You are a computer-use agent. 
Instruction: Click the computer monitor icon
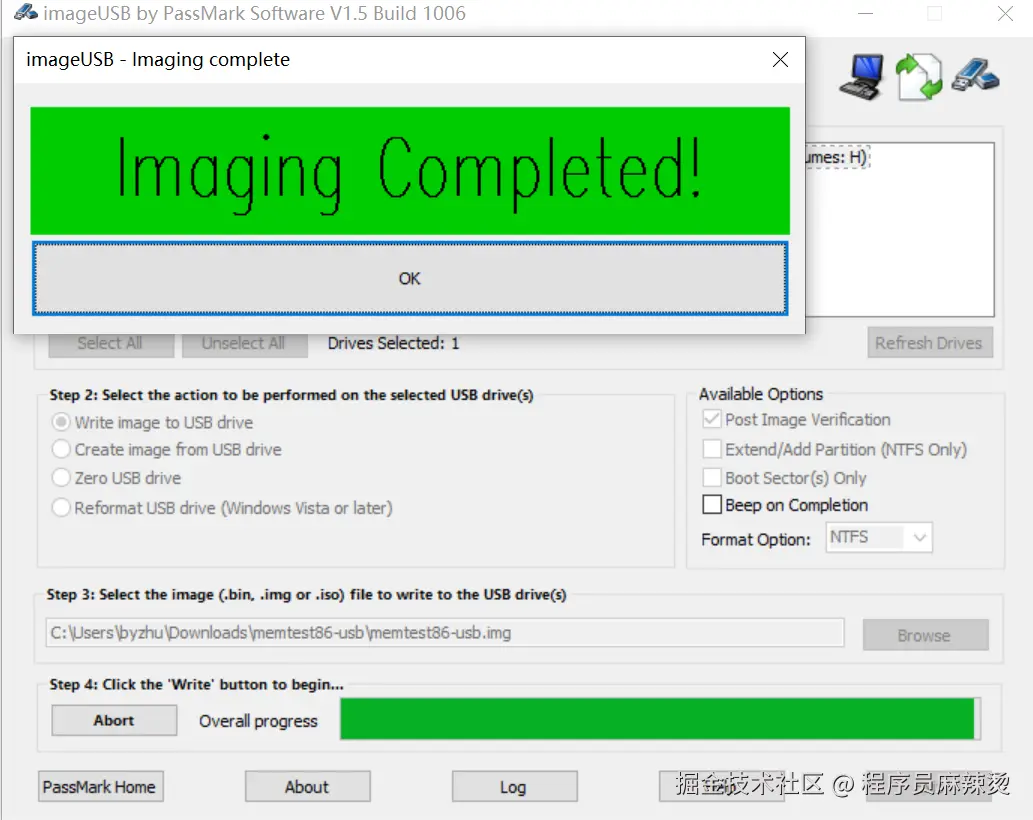(862, 76)
